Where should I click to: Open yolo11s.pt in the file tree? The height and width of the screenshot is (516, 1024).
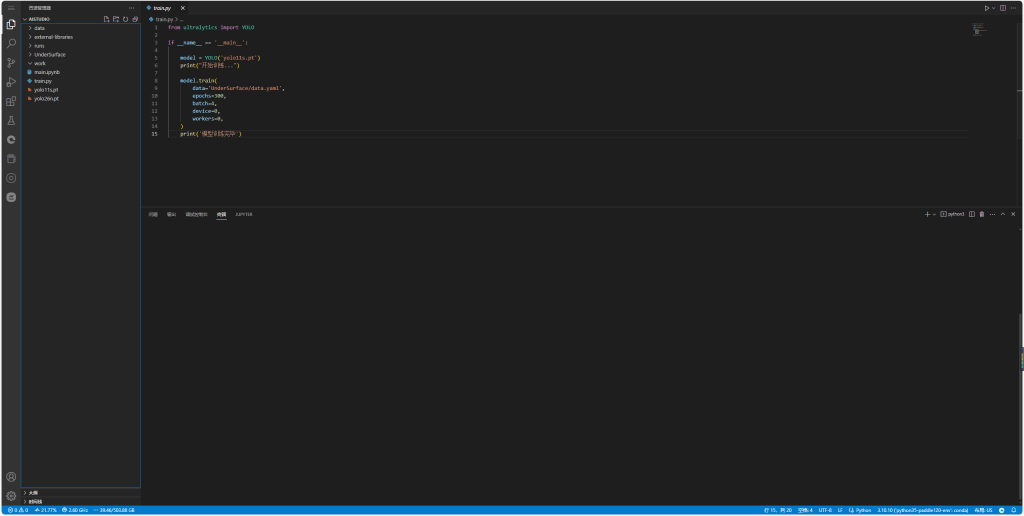(x=46, y=89)
